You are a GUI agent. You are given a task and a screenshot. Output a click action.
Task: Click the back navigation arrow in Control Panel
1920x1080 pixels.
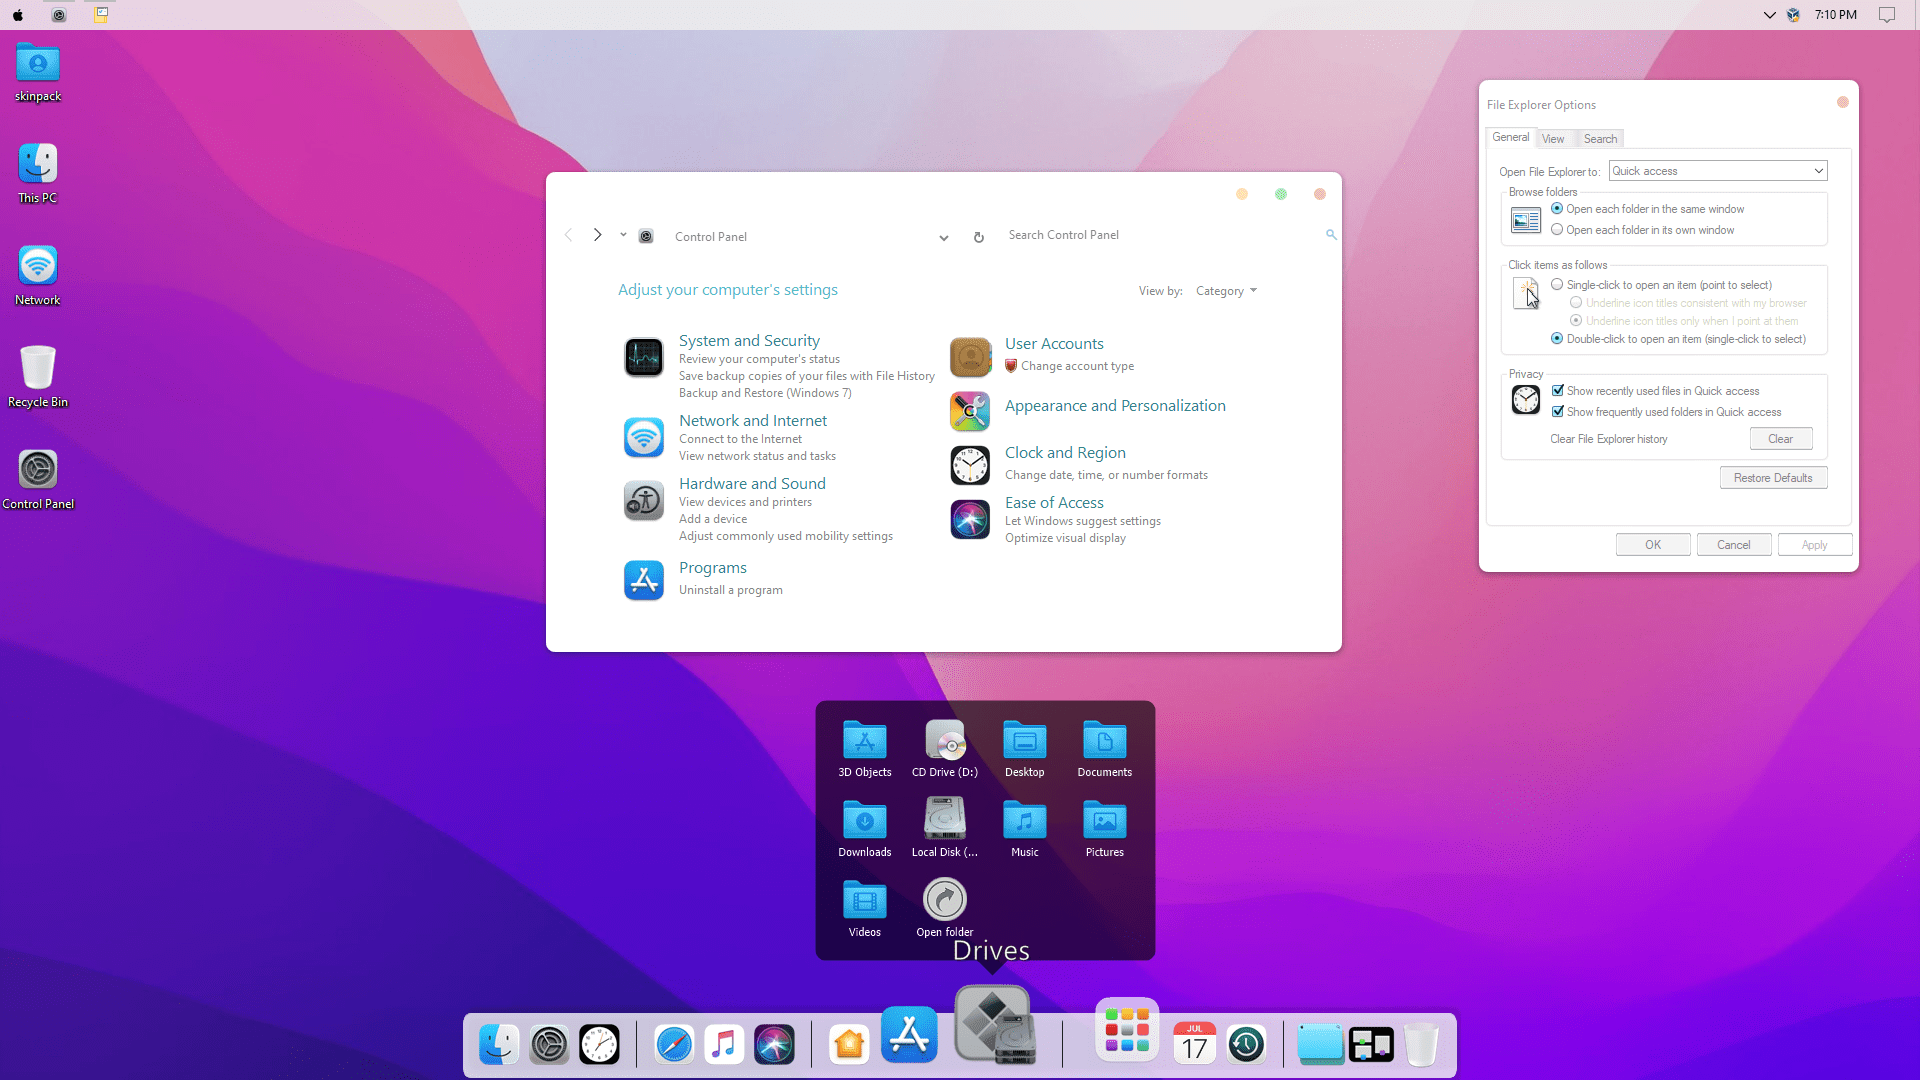click(570, 236)
